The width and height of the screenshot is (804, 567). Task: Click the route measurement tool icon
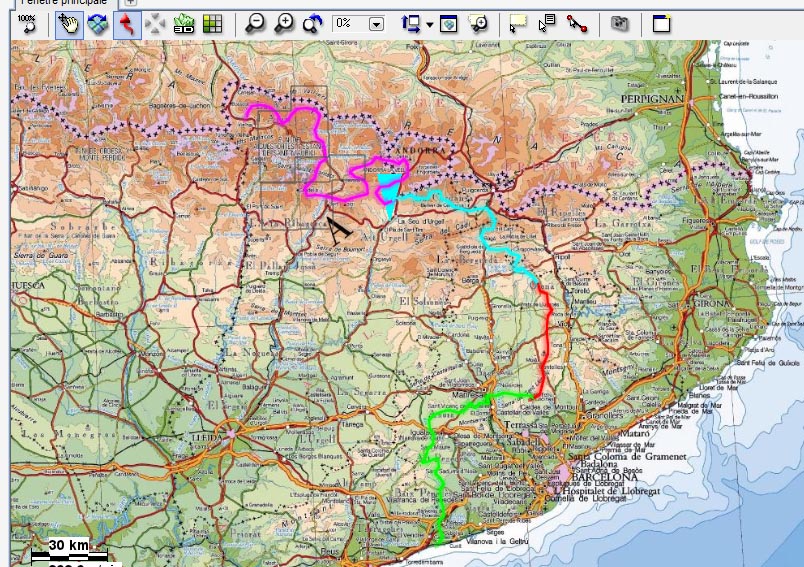[577, 24]
